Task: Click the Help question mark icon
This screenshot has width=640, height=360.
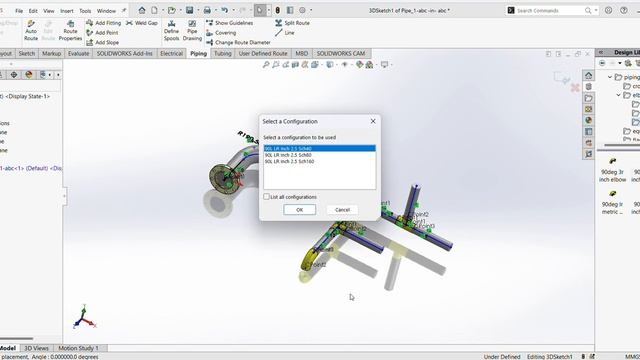Action: coord(624,11)
